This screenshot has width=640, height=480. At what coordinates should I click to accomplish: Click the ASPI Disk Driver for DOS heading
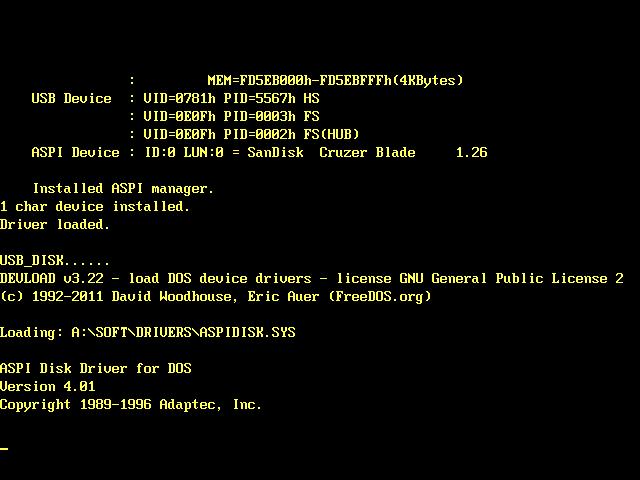coord(96,368)
